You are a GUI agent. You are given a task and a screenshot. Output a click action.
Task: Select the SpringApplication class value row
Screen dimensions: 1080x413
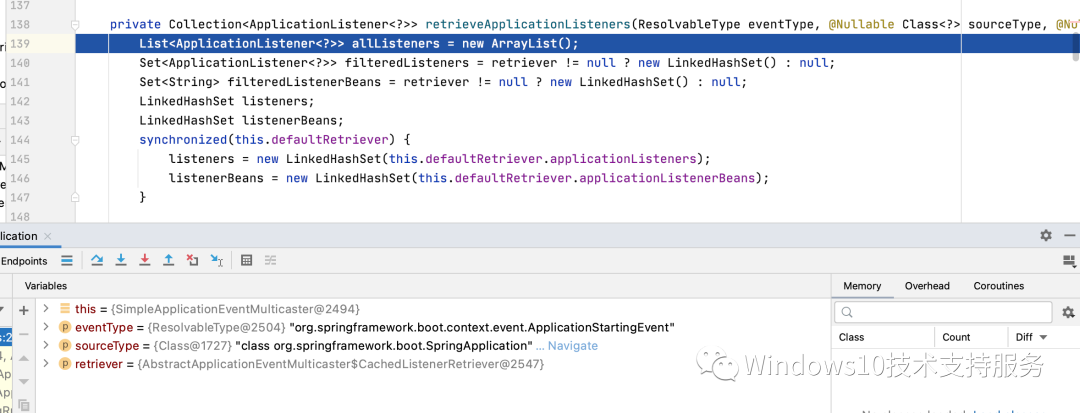click(x=384, y=346)
